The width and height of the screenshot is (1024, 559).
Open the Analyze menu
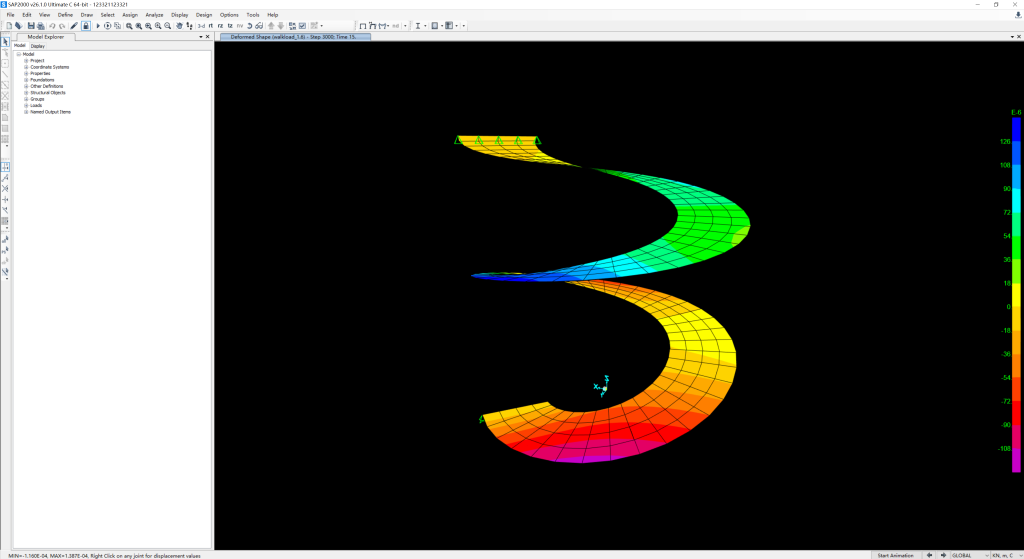pyautogui.click(x=154, y=15)
